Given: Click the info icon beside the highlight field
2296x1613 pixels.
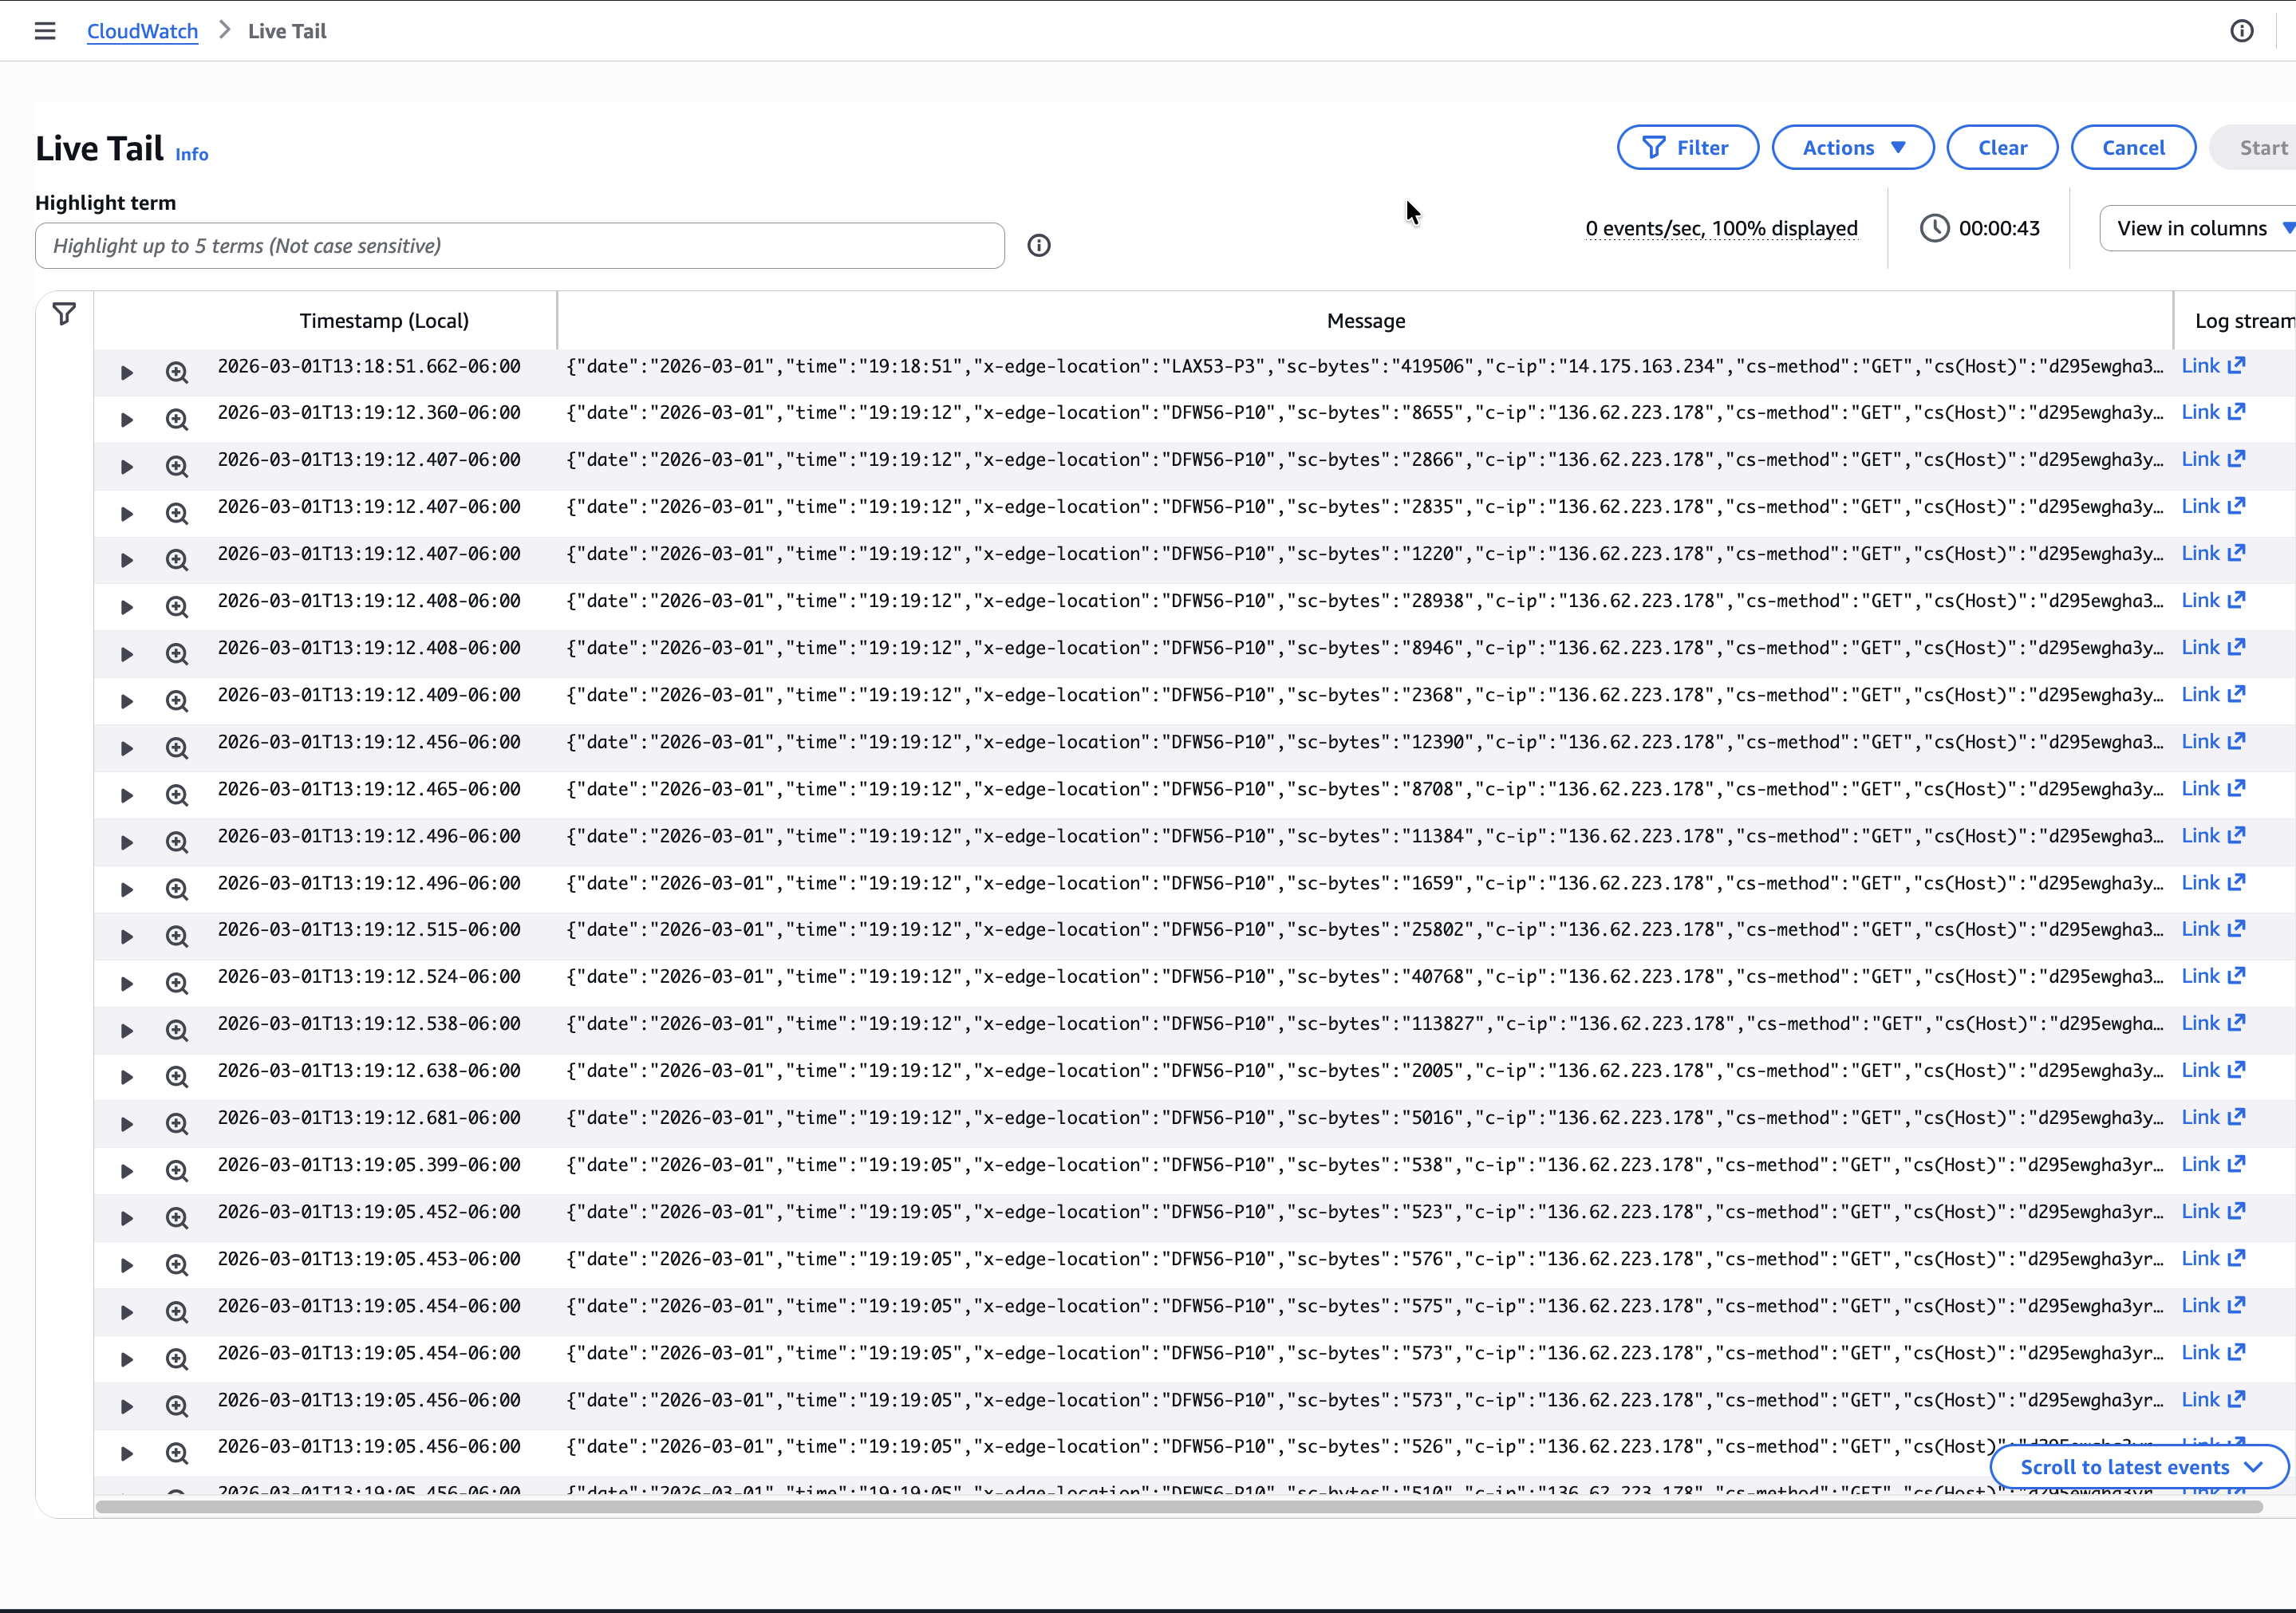Looking at the screenshot, I should pyautogui.click(x=1039, y=245).
